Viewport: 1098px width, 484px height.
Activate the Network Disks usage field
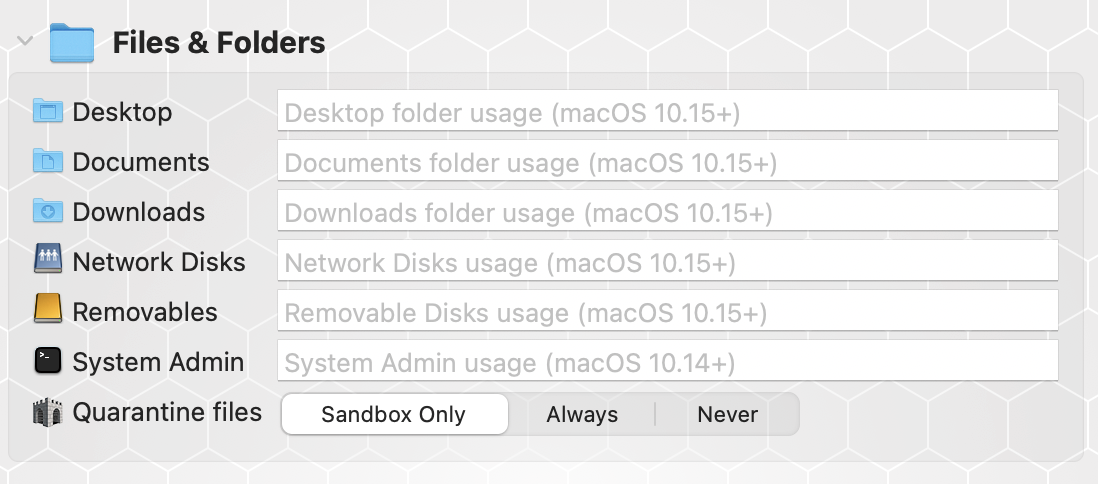667,260
